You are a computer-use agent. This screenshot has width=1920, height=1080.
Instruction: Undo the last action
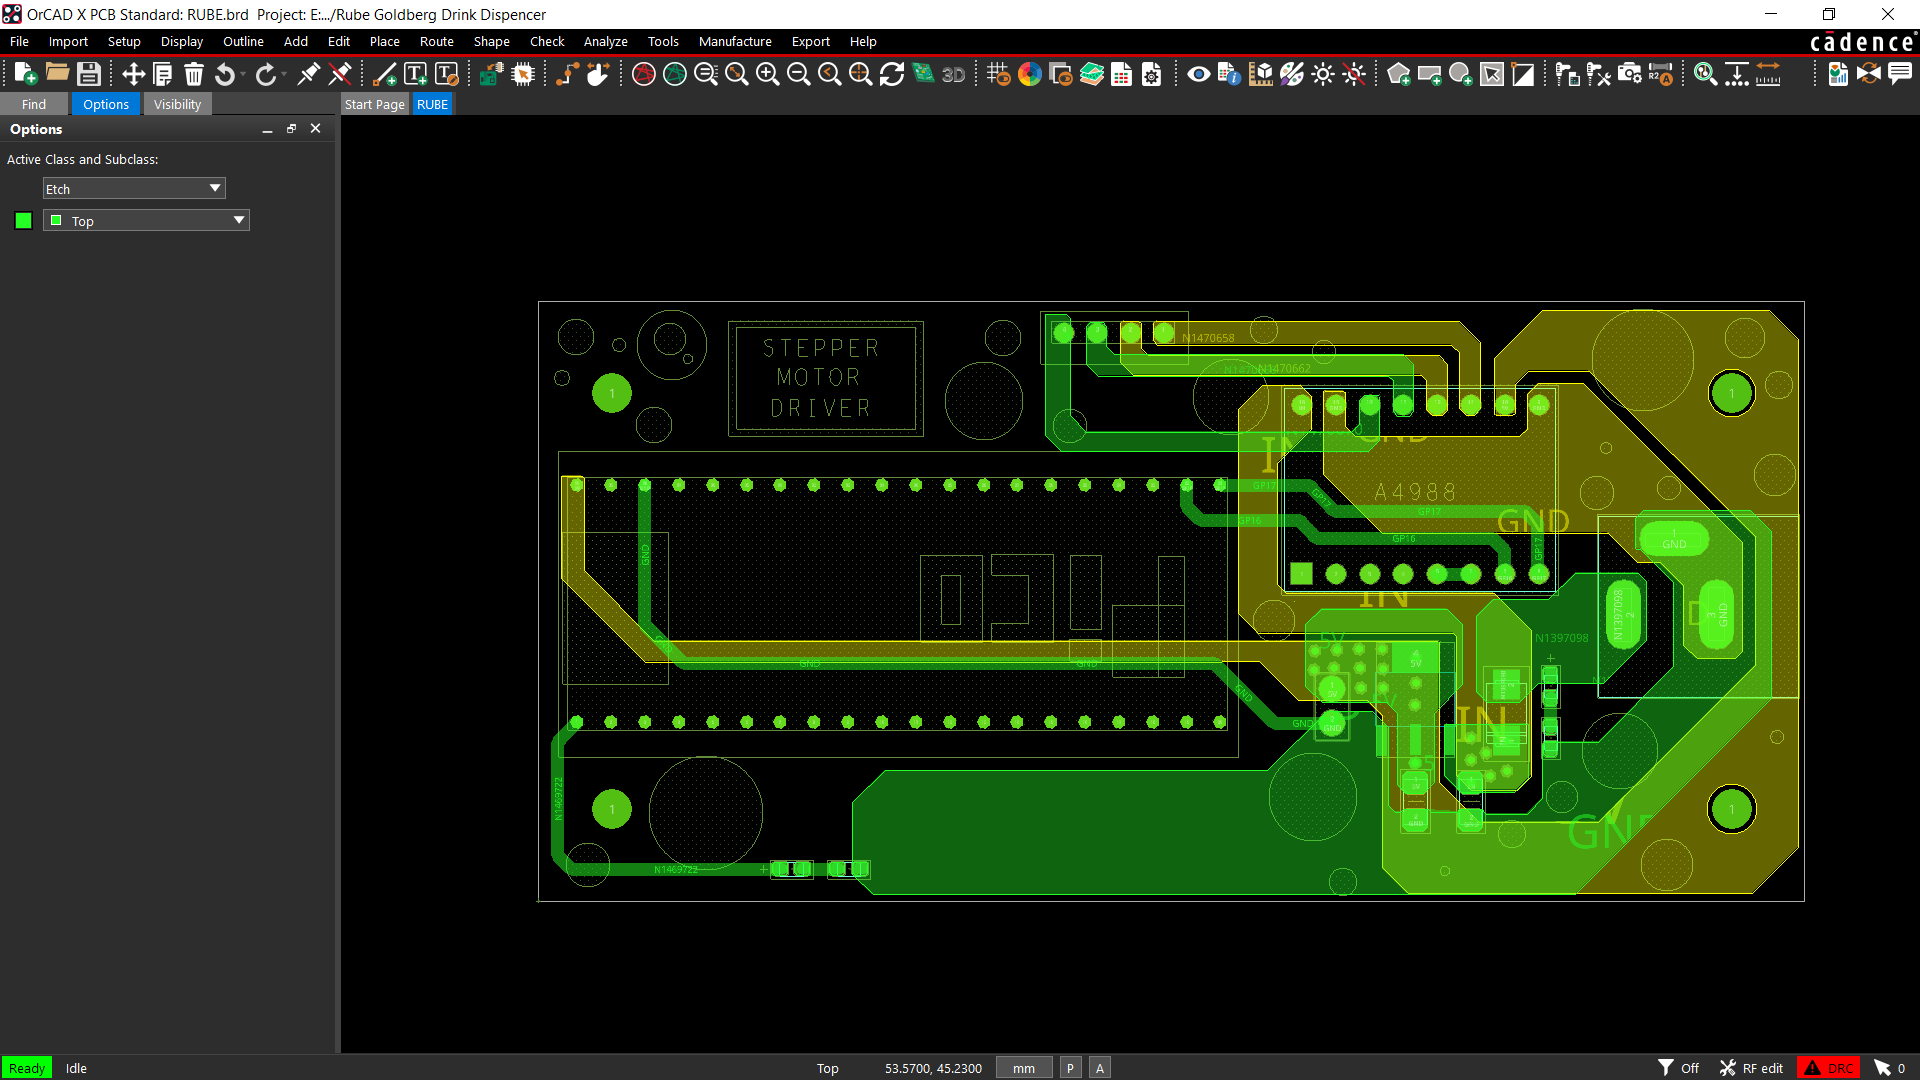(x=225, y=74)
